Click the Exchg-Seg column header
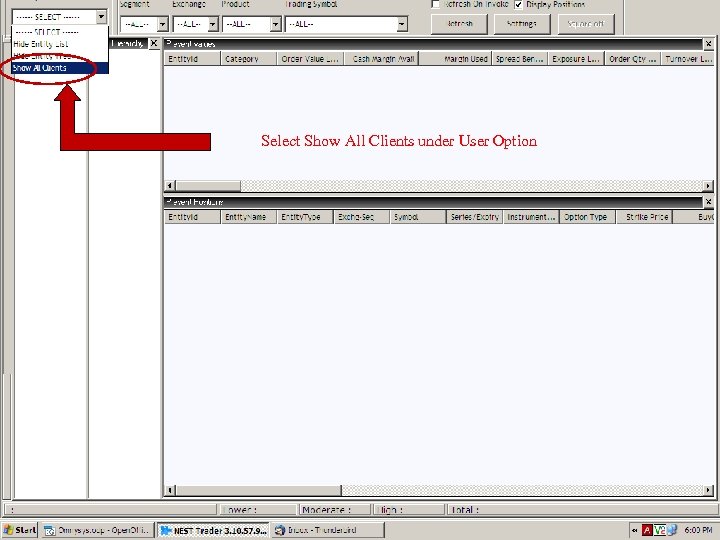720x540 pixels. click(362, 217)
